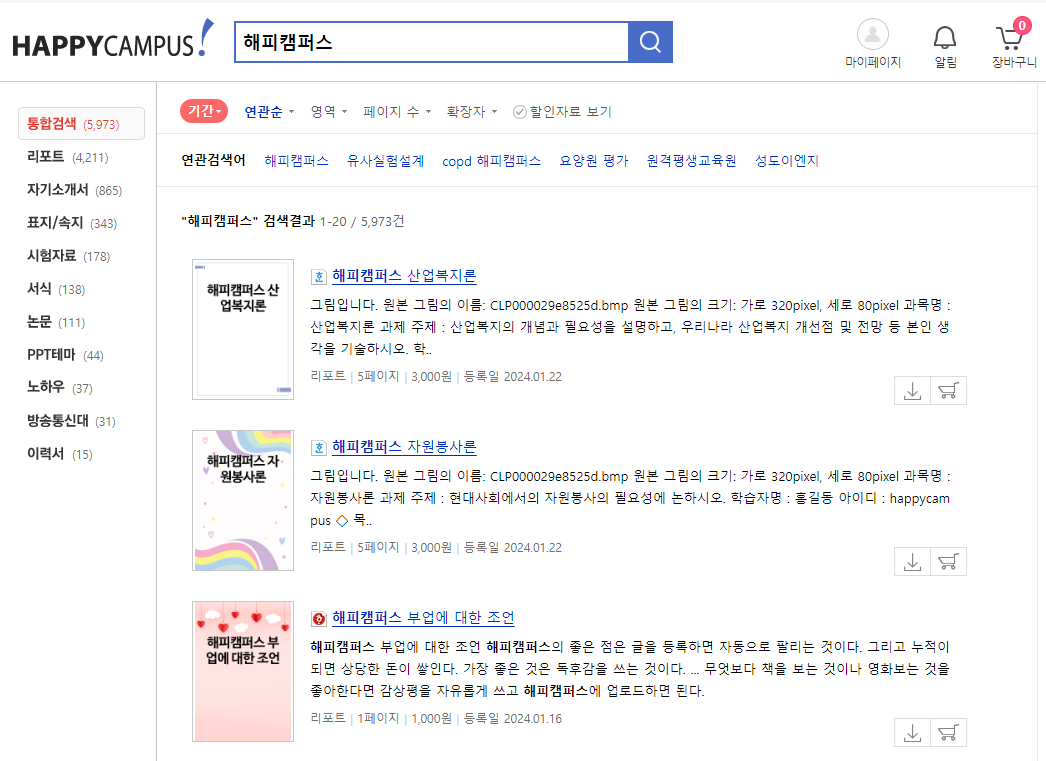Open 마이페이지 profile icon
The width and height of the screenshot is (1046, 761).
click(872, 35)
